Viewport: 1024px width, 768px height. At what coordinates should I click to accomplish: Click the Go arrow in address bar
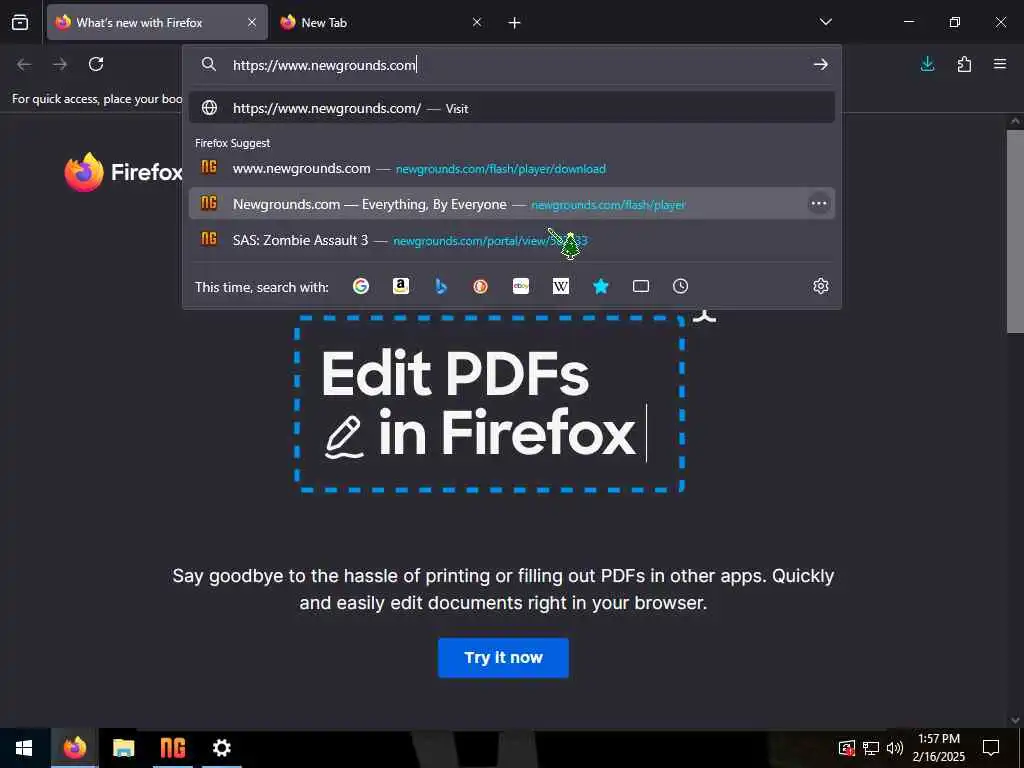coord(821,65)
